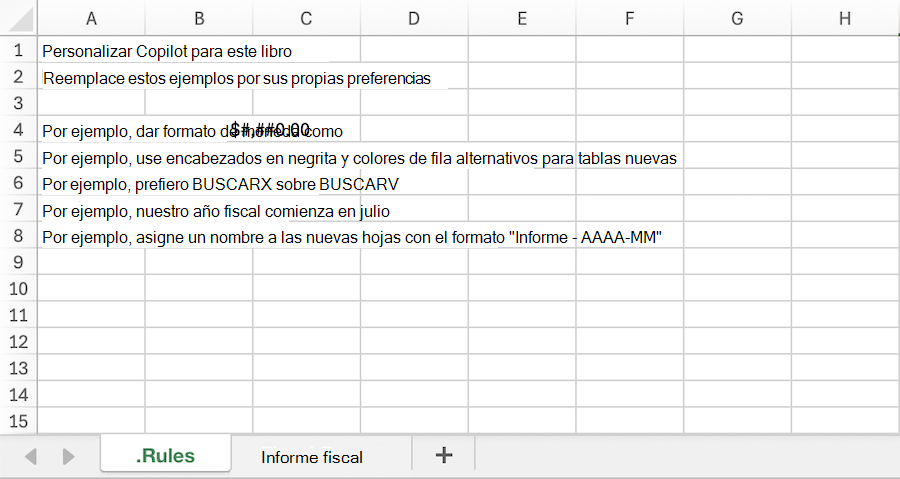Viewport: 900px width, 479px height.
Task: Switch to the .Rules sheet tab
Action: click(x=166, y=455)
